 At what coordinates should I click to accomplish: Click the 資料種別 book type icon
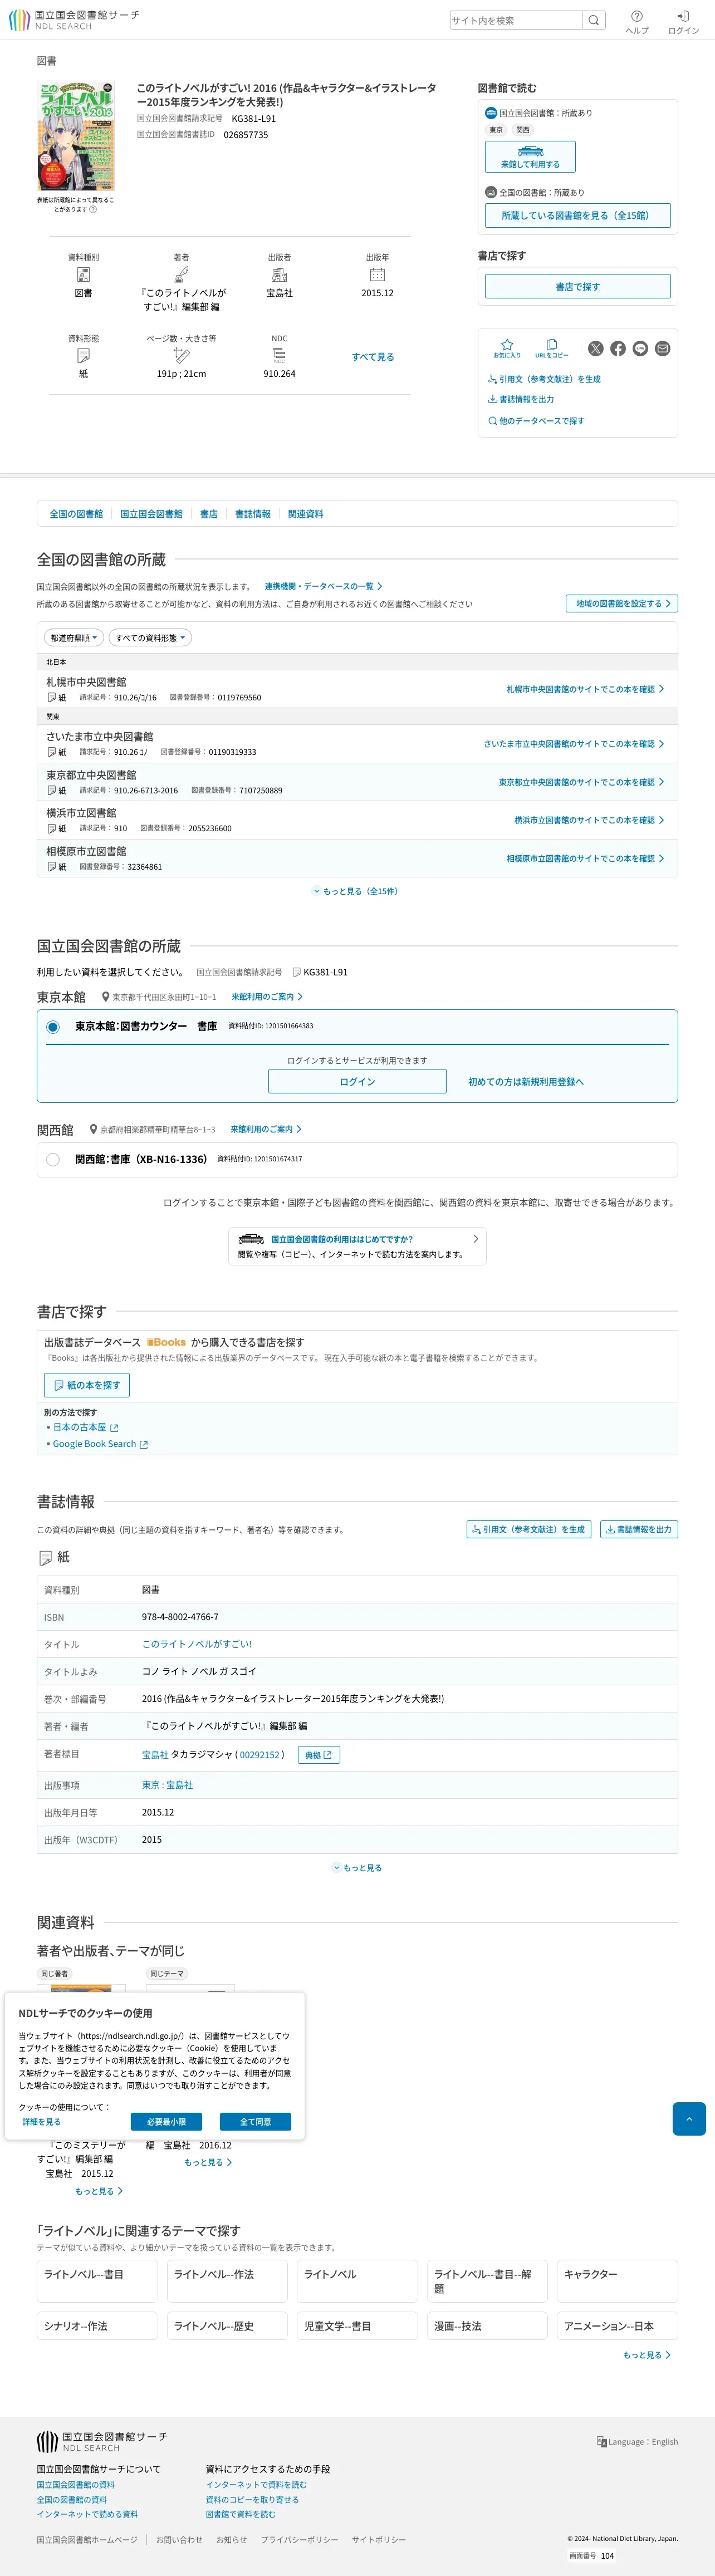(x=83, y=274)
